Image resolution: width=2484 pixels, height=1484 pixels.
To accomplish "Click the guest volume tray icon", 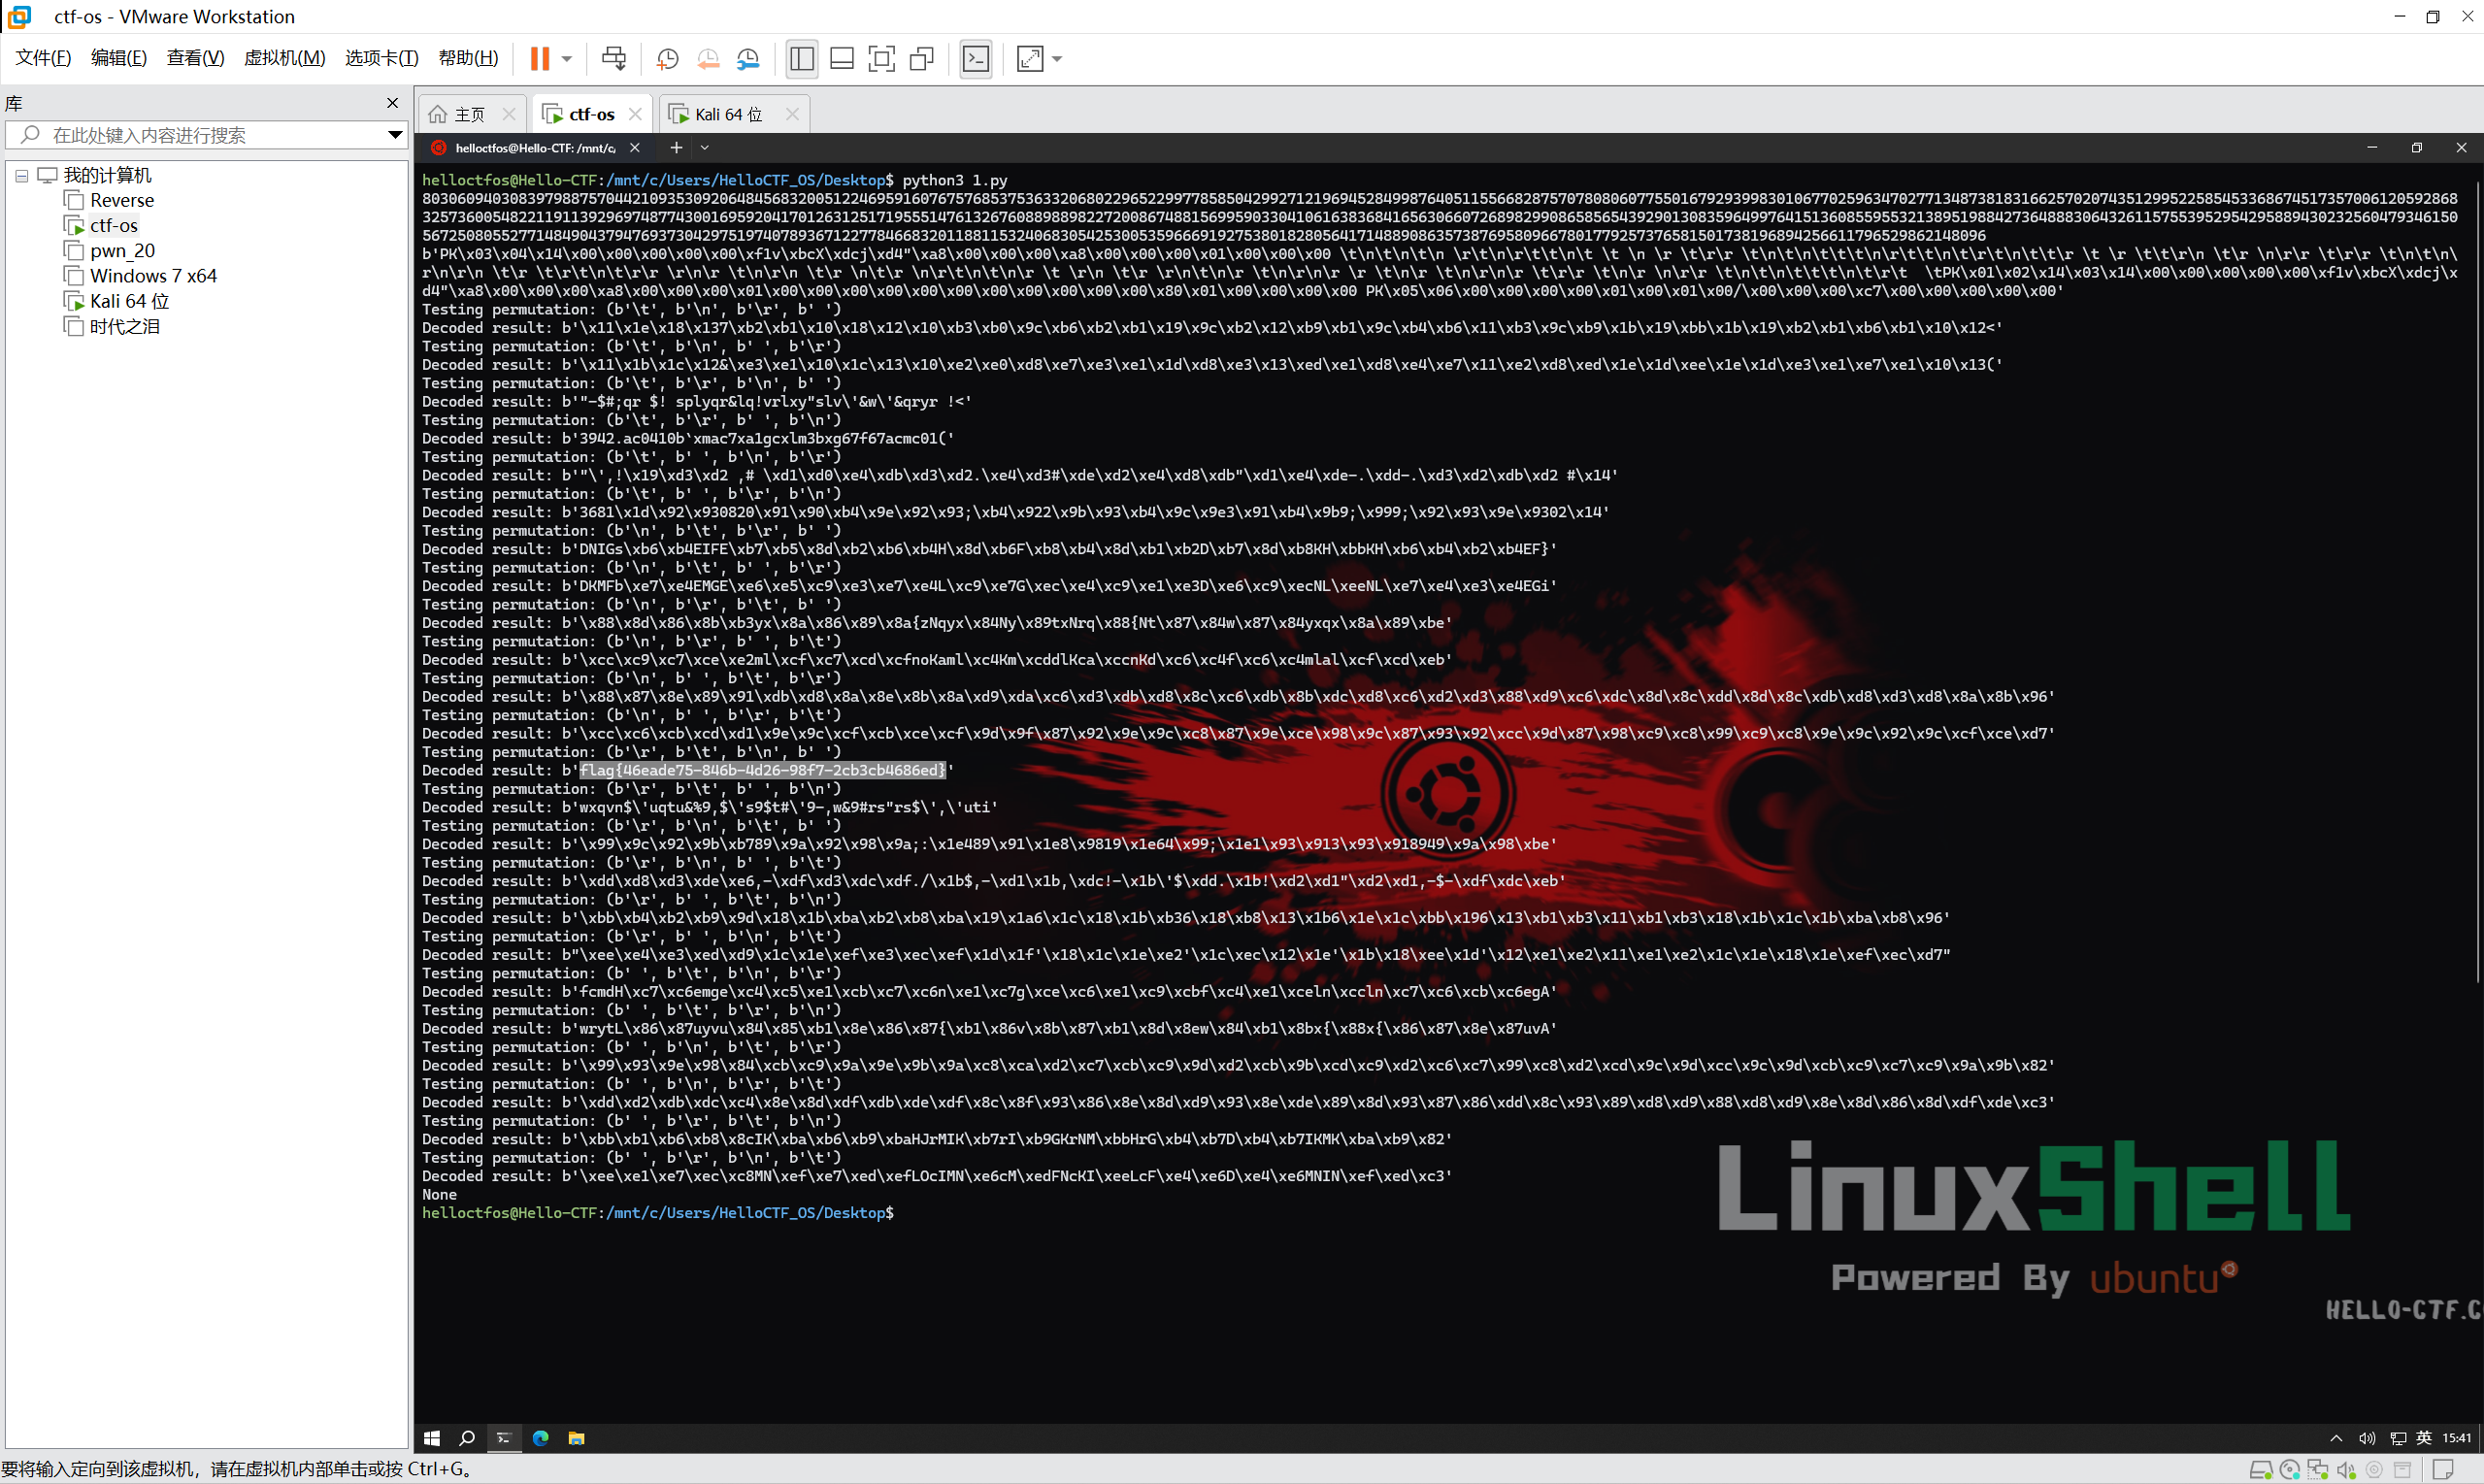I will [x=2366, y=1438].
